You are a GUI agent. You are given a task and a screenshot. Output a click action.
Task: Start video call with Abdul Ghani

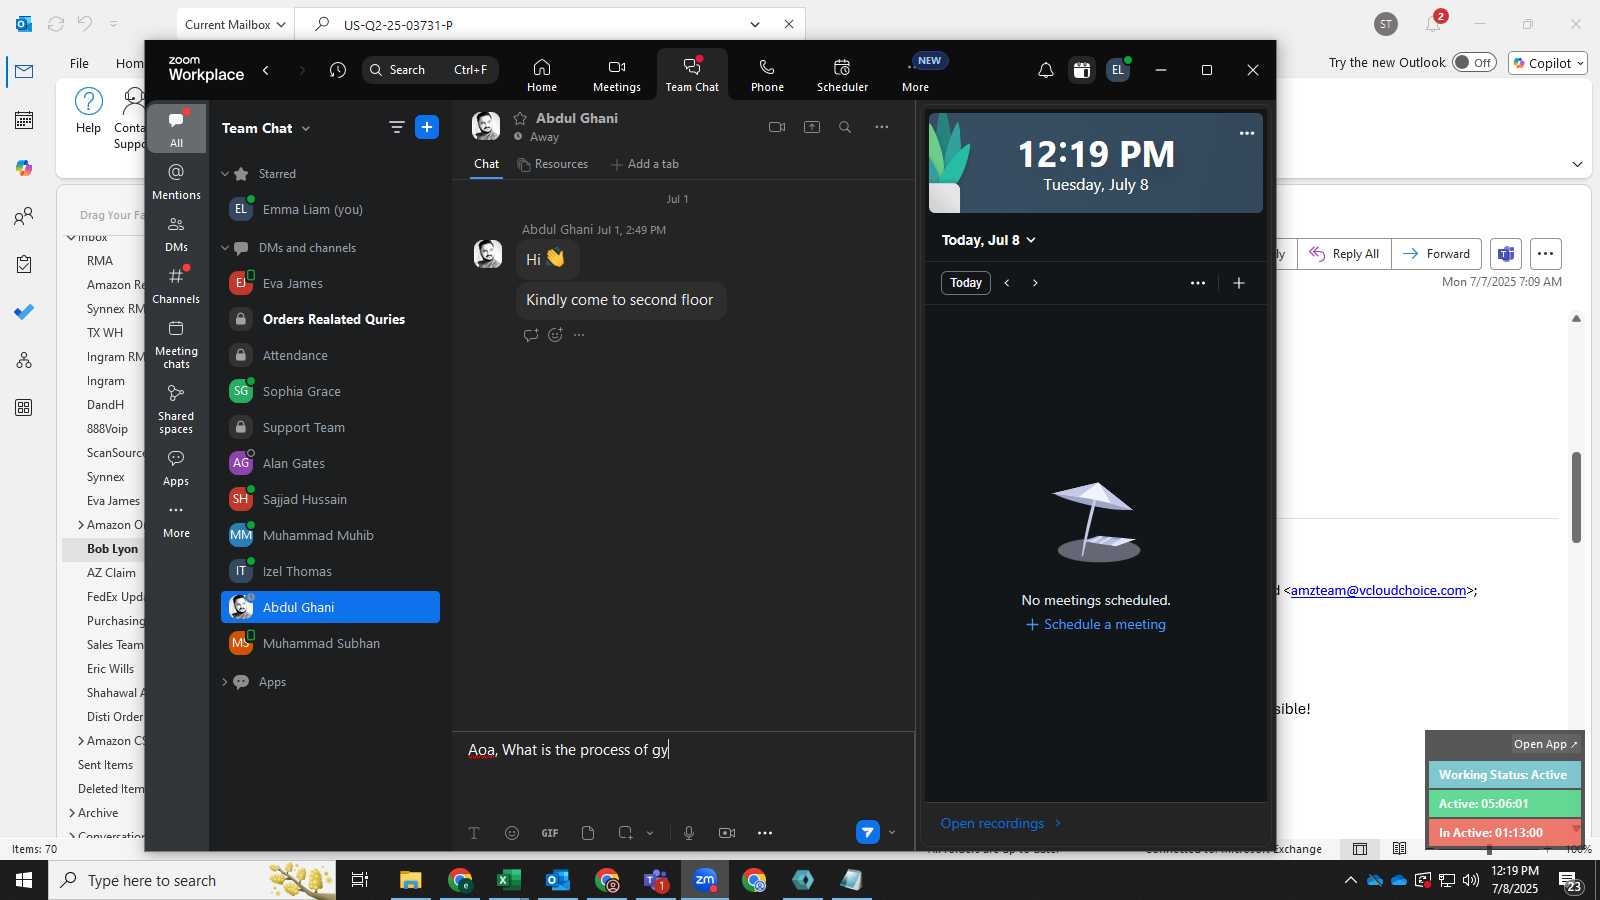[777, 127]
